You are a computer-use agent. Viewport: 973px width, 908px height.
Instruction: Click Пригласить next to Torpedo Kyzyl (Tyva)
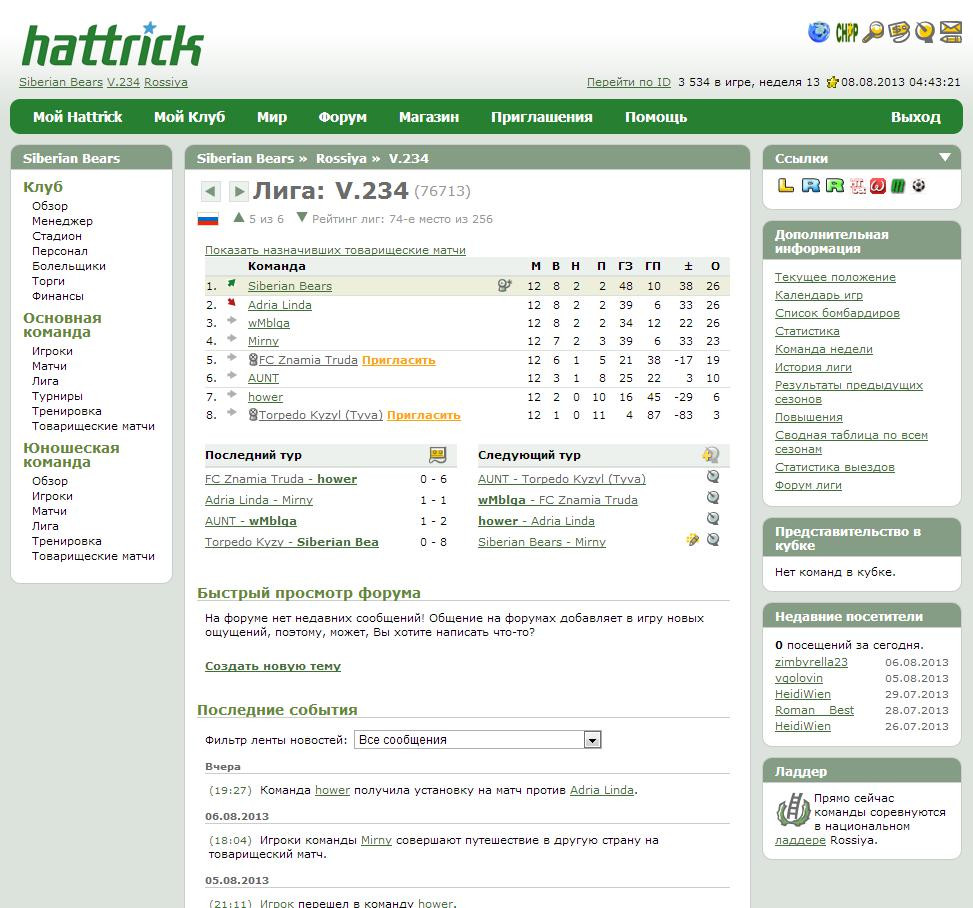[x=424, y=415]
